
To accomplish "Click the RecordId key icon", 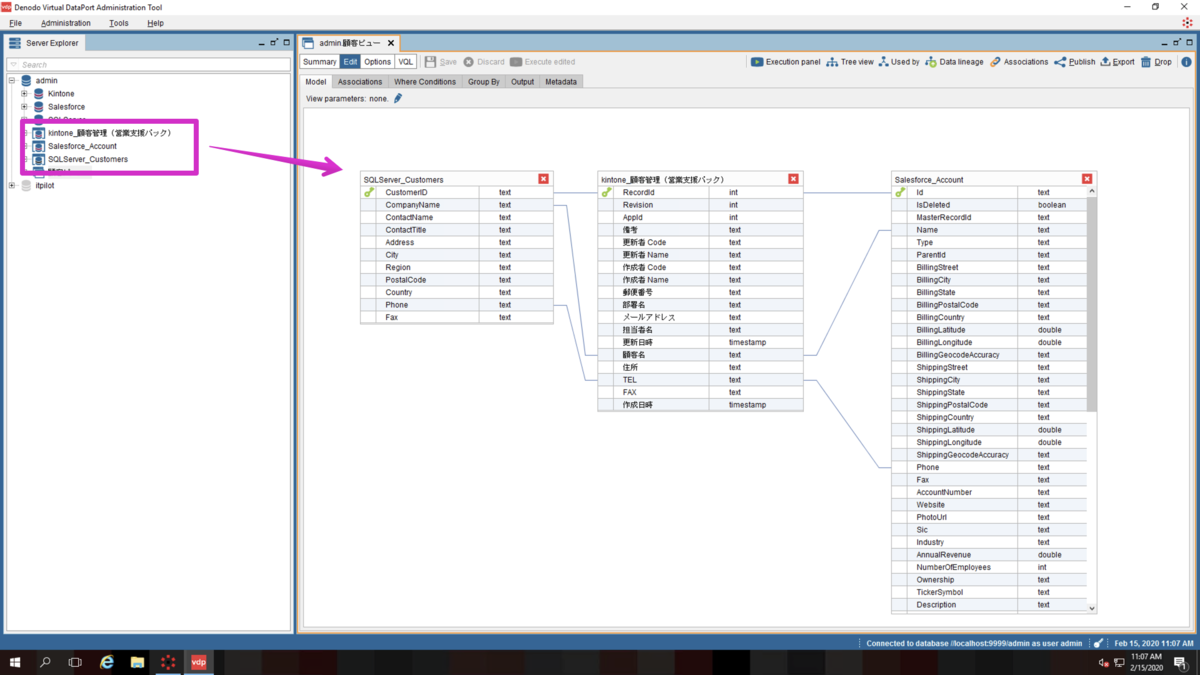I will pos(607,192).
